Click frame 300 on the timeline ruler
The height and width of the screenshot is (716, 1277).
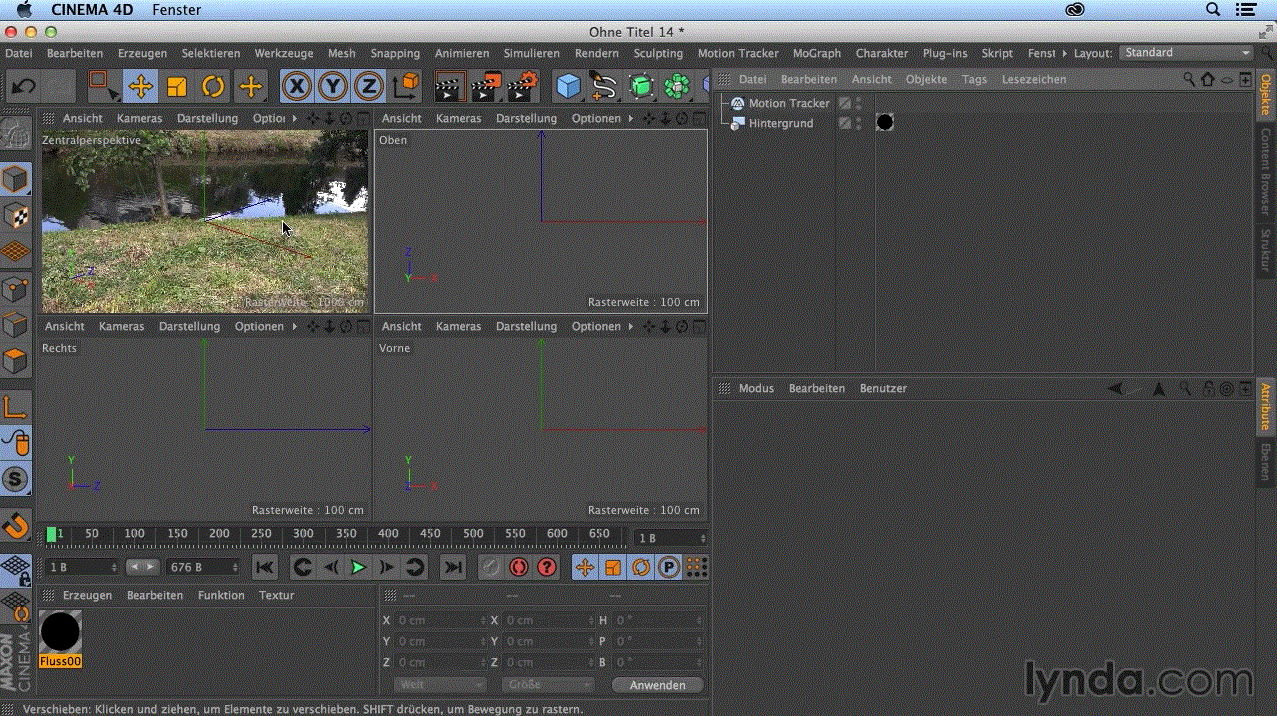click(303, 534)
